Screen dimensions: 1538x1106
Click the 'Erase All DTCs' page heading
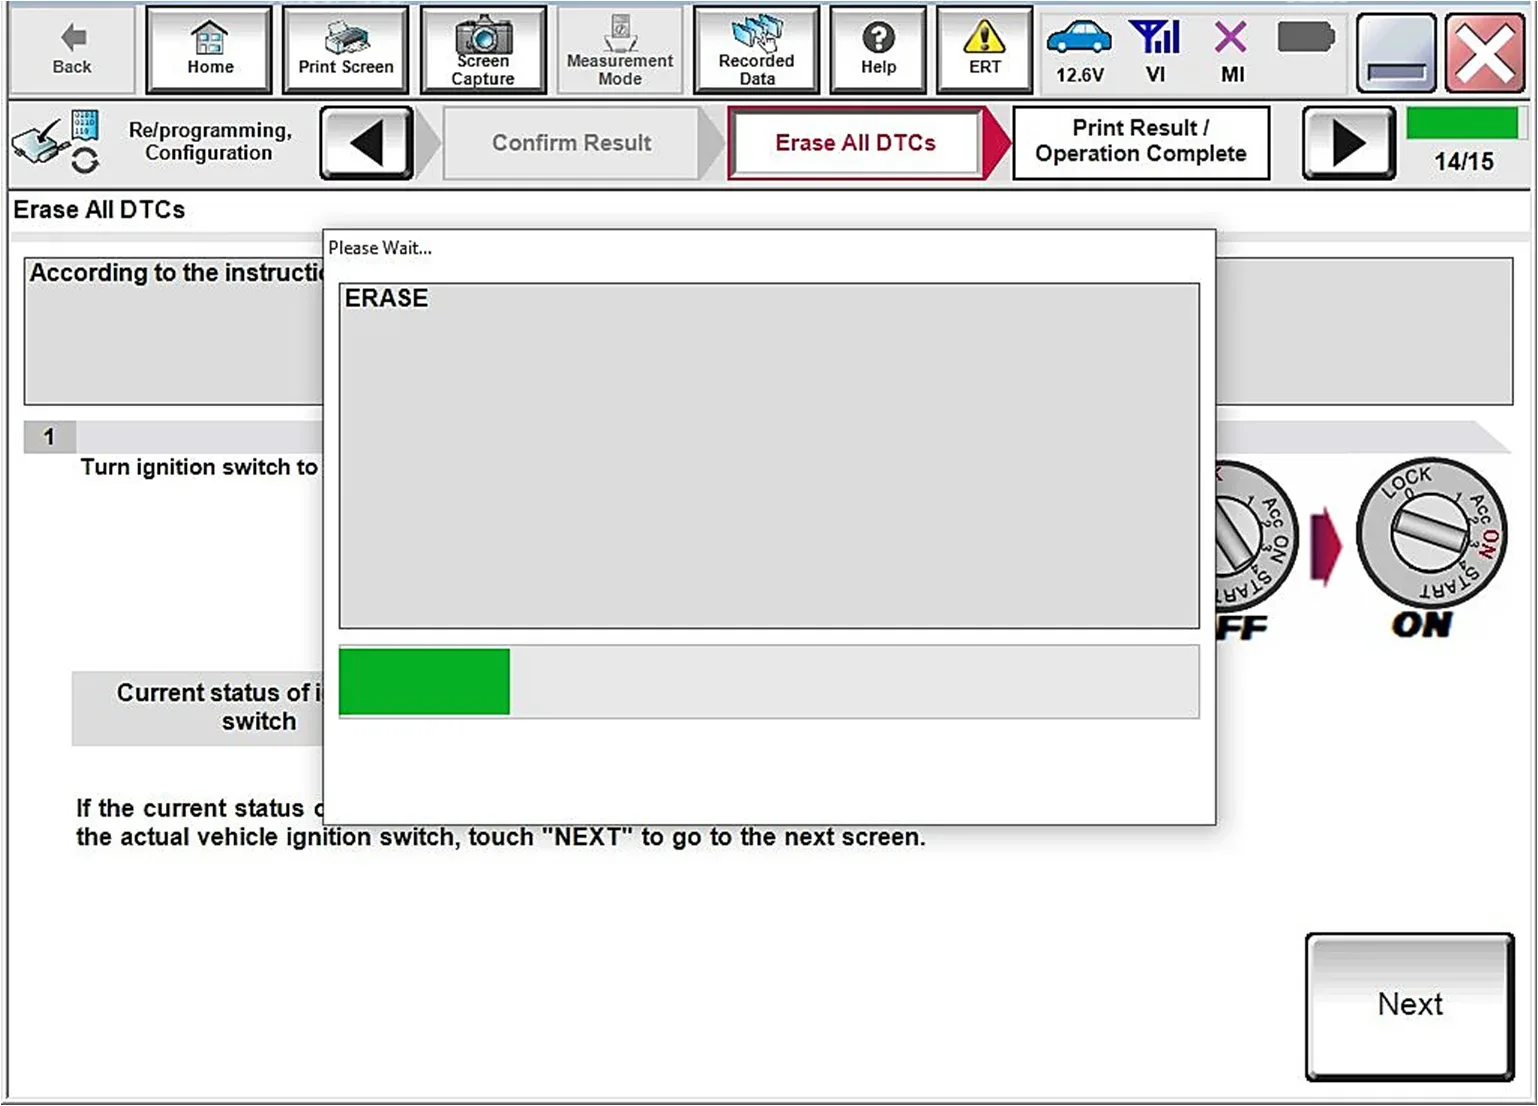point(99,210)
